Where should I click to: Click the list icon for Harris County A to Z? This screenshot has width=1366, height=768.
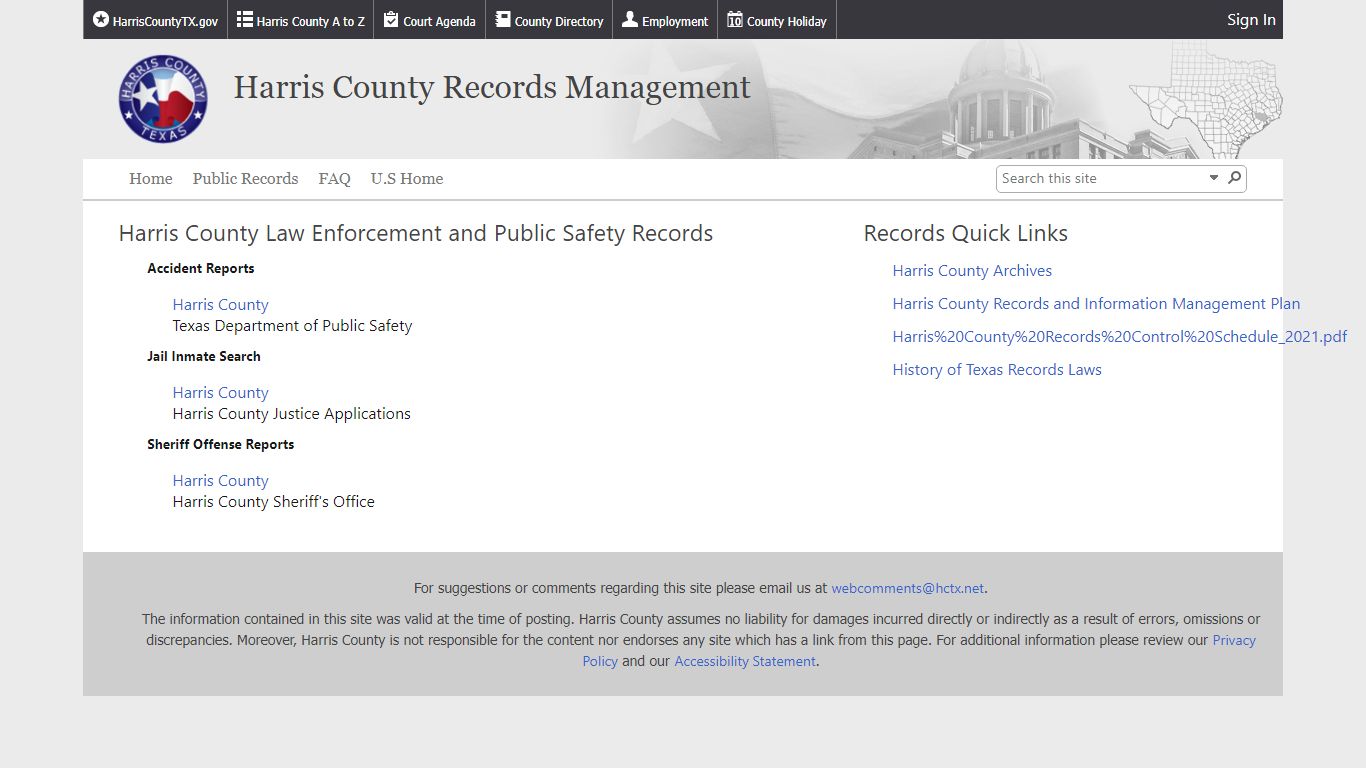[x=244, y=19]
